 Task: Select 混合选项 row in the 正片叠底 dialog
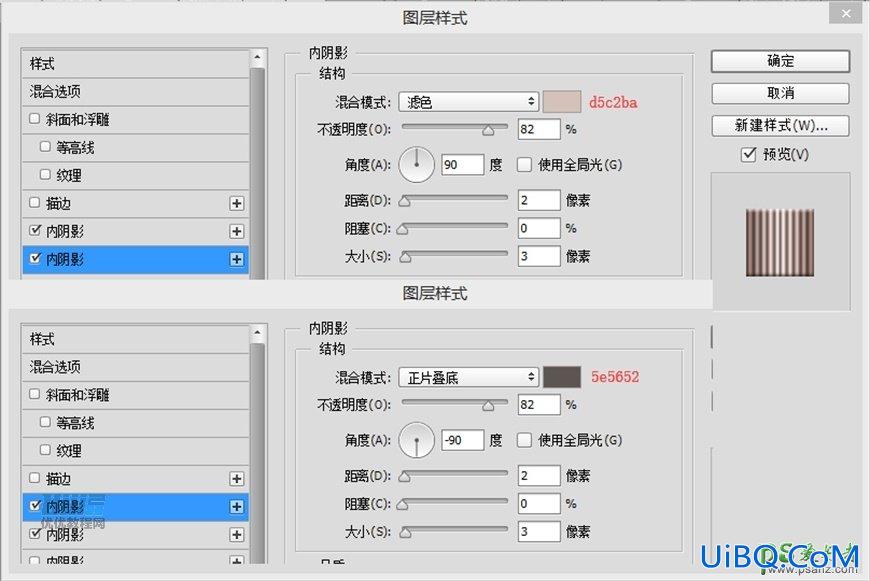(x=135, y=367)
